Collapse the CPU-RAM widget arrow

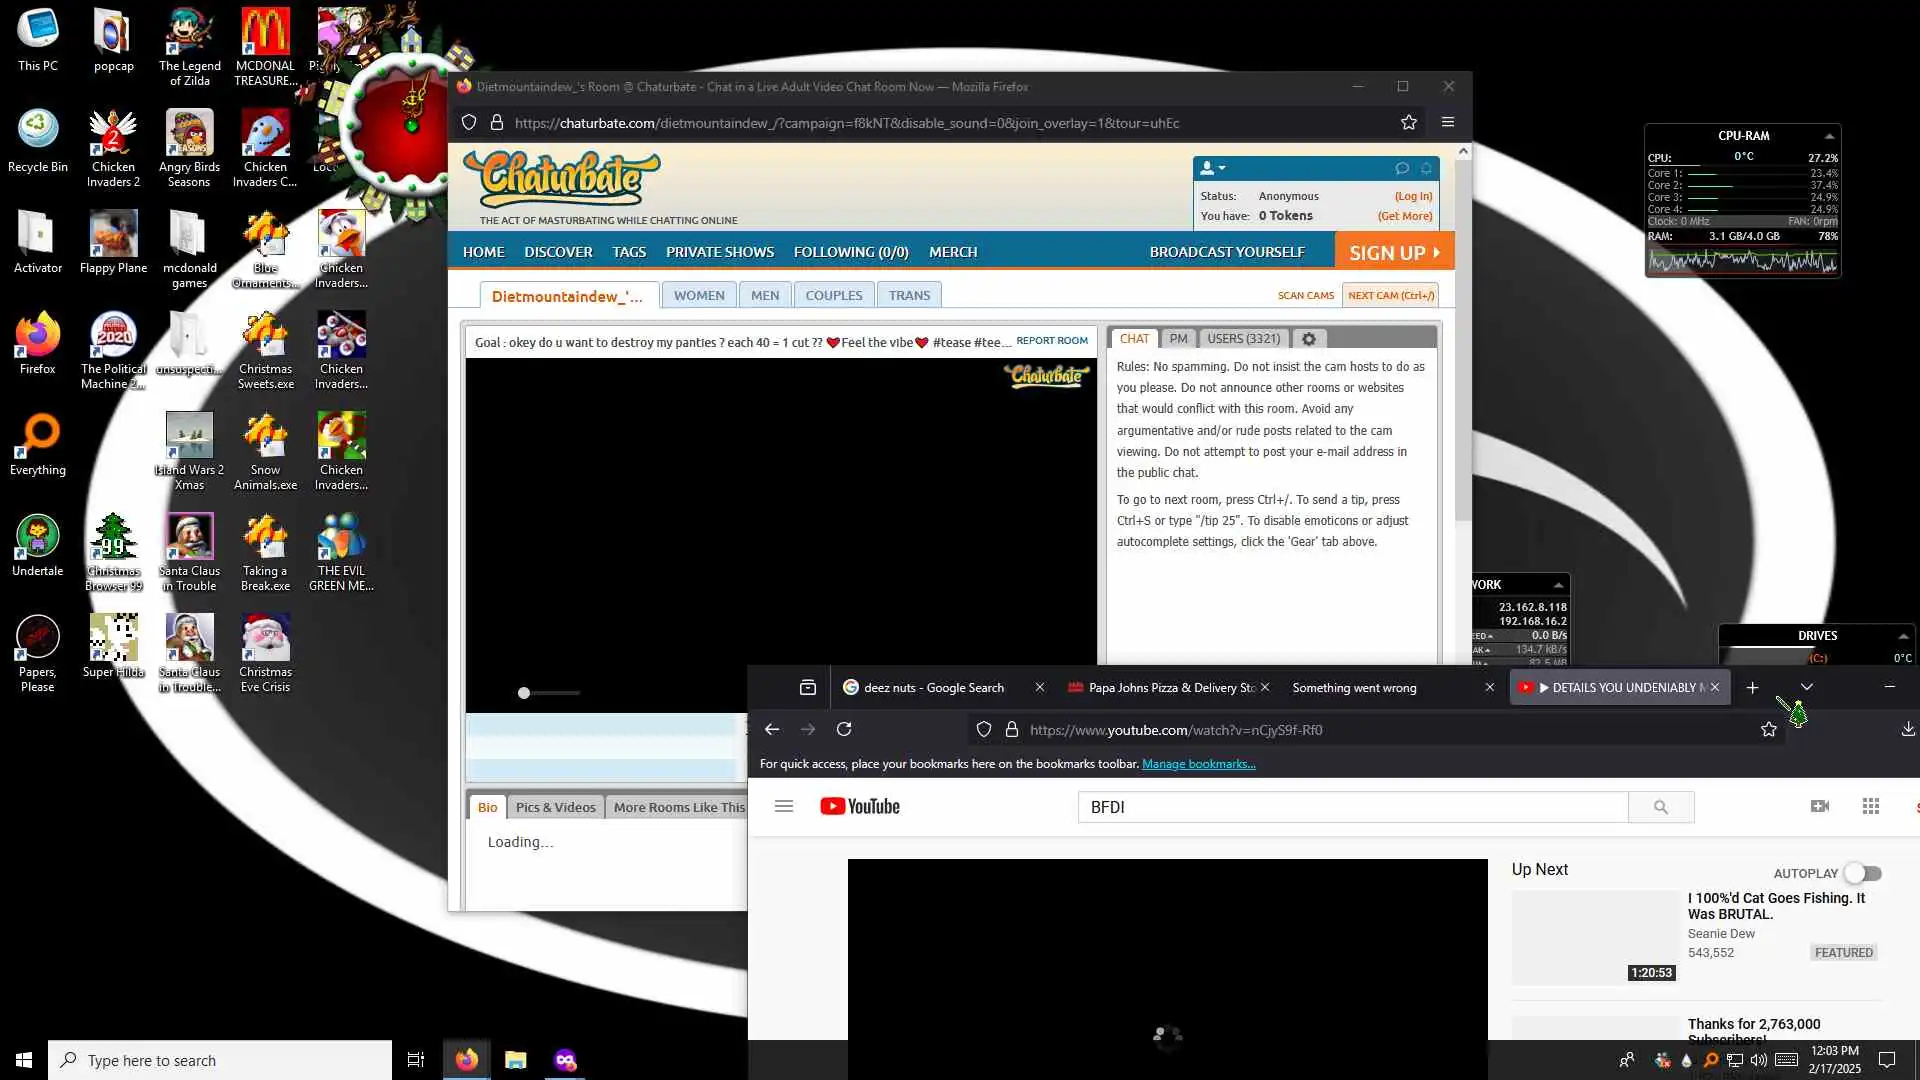(1829, 136)
